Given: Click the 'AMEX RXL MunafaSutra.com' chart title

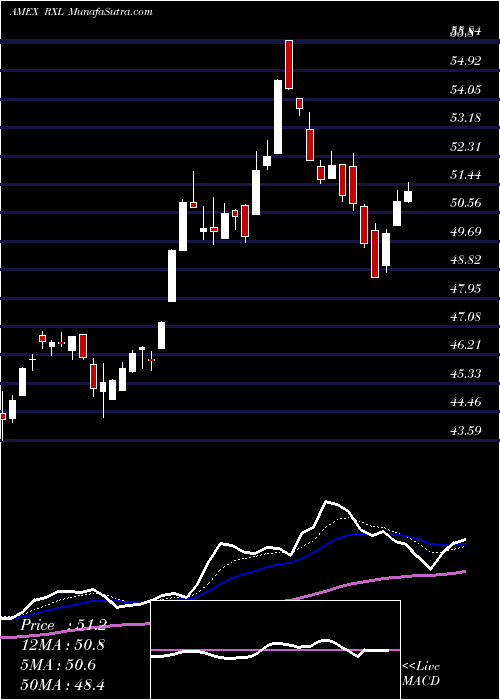Looking at the screenshot, I should (81, 12).
